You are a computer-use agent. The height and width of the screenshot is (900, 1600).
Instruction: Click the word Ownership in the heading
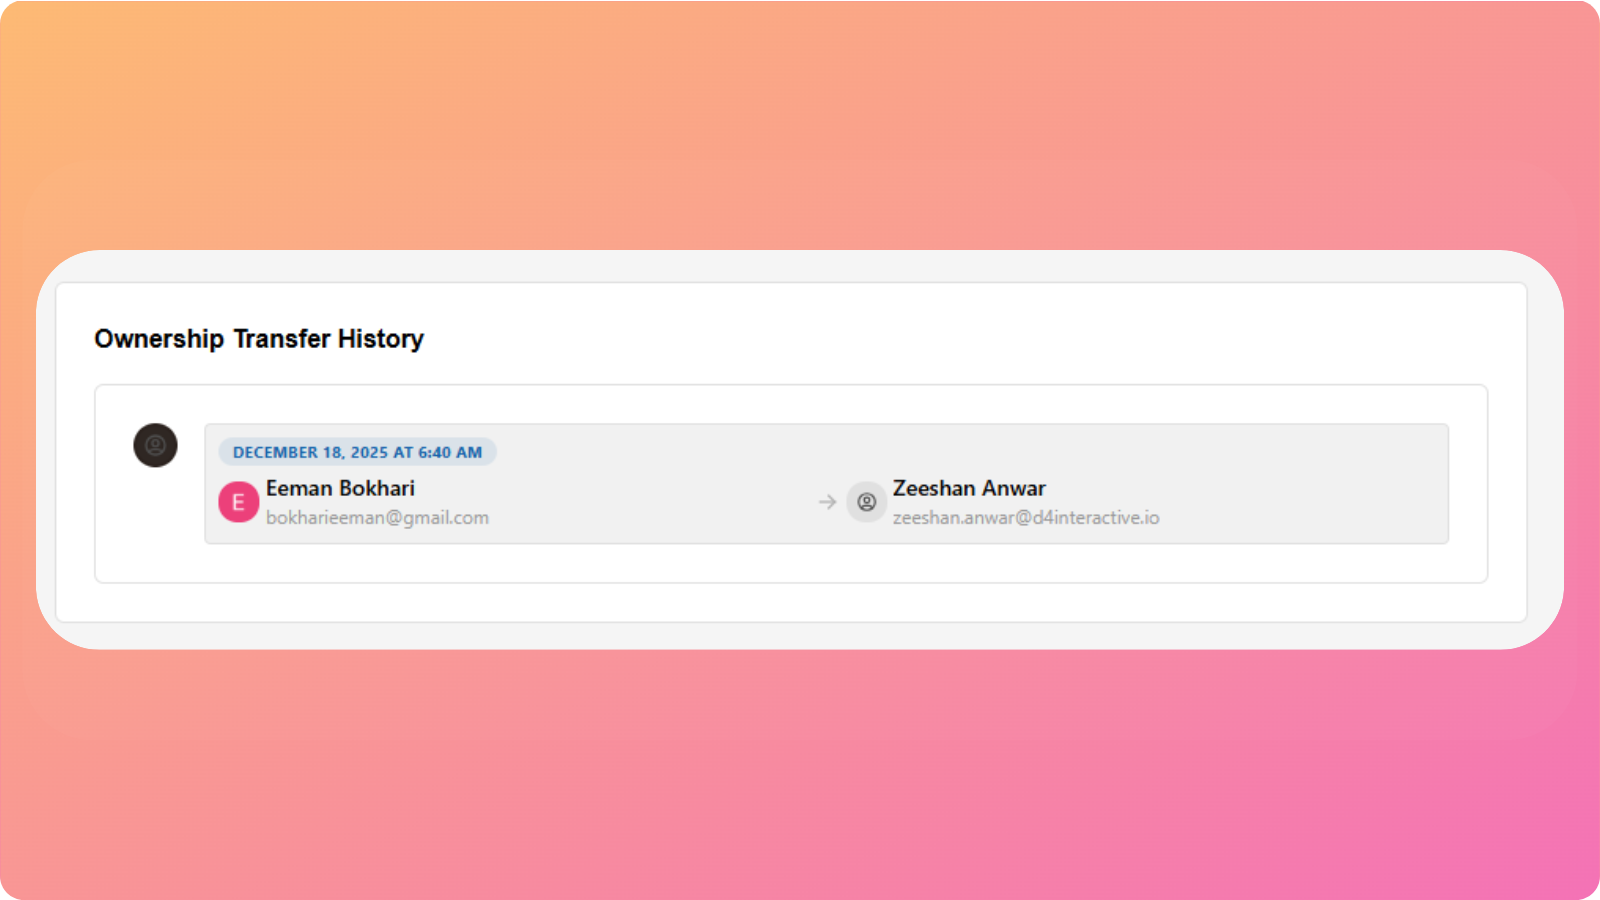click(x=159, y=339)
